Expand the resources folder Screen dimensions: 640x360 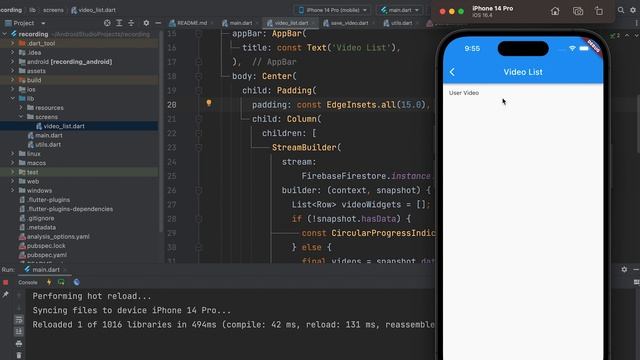coord(21,108)
